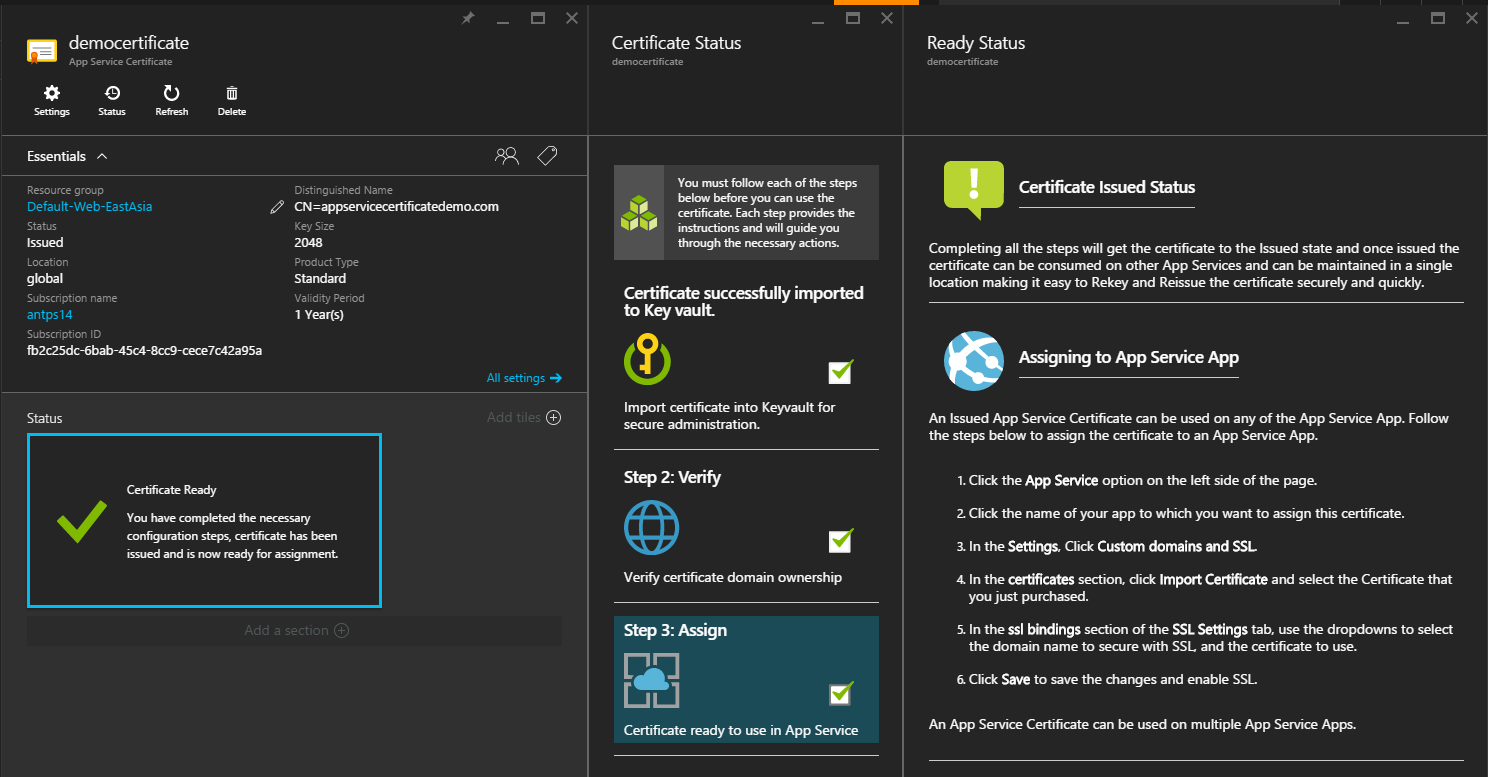This screenshot has height=777, width=1488.
Task: Click 'Certificate ready to use in App Service' text
Action: pyautogui.click(x=741, y=730)
